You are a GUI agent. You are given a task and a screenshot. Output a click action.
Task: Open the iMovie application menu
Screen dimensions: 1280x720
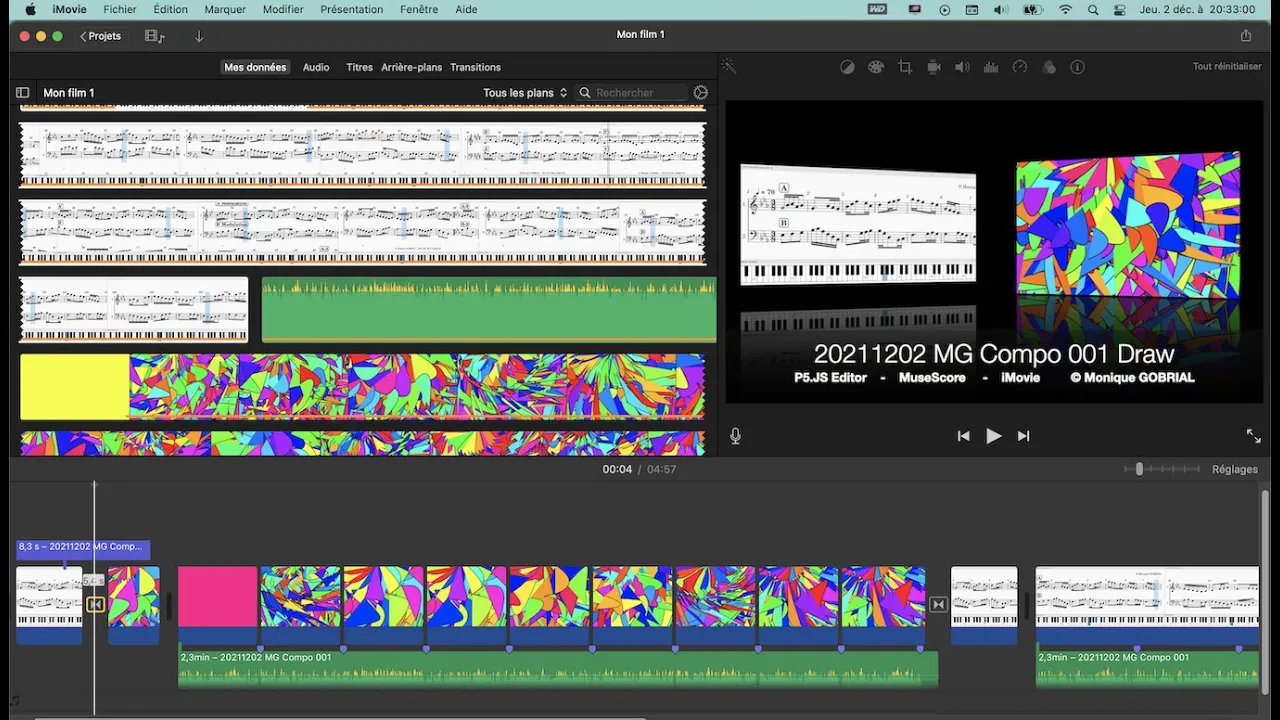coord(69,9)
